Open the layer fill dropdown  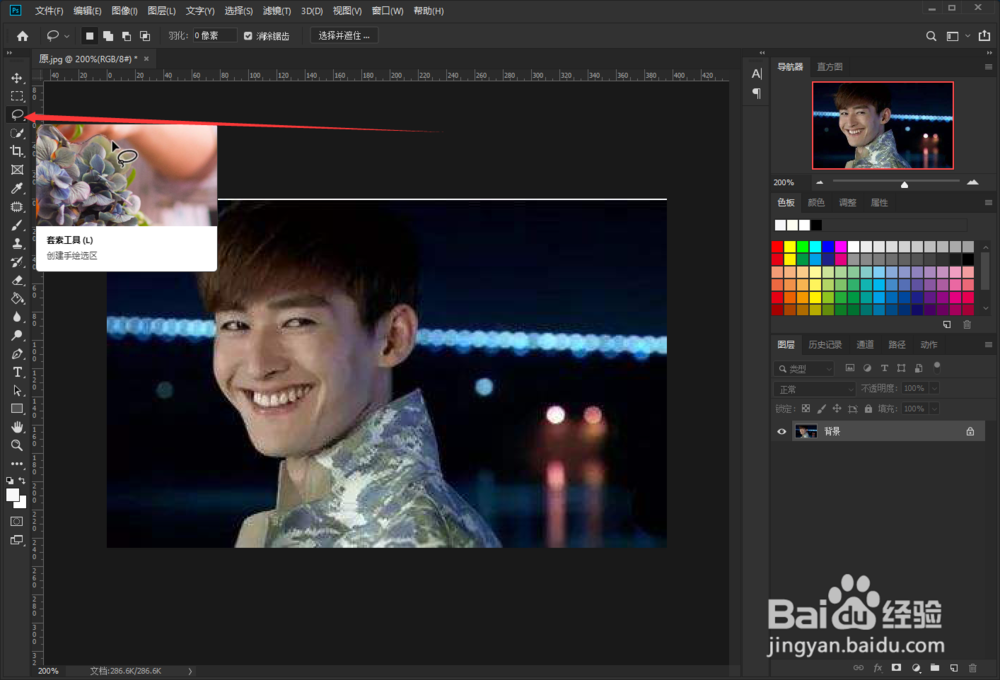pos(934,409)
